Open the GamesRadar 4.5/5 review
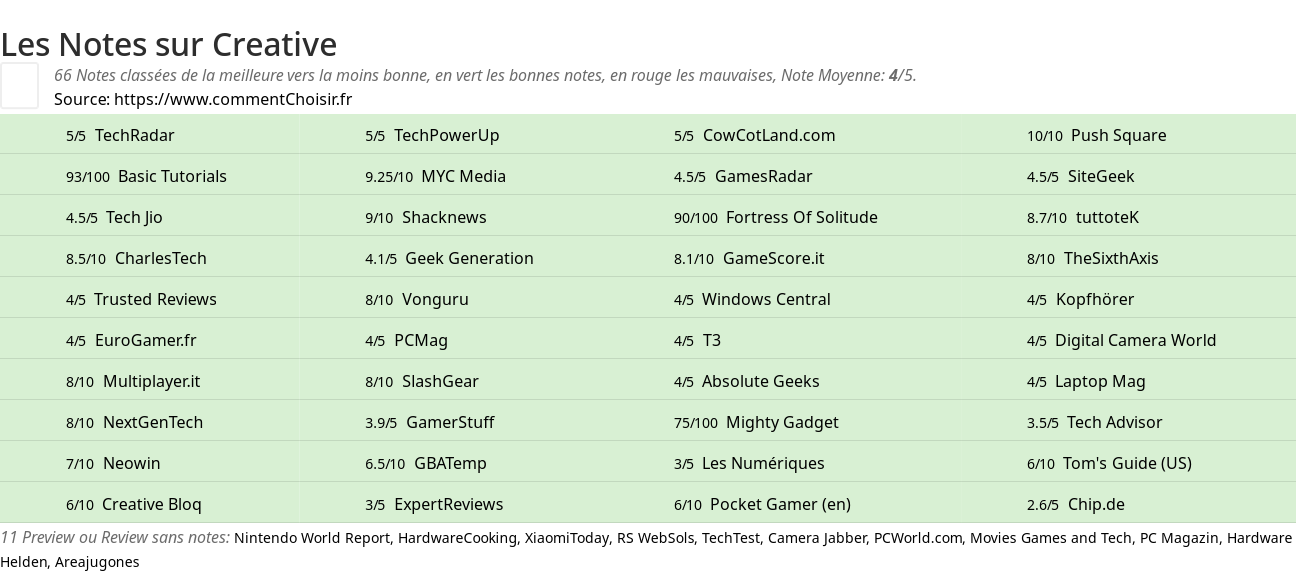Screen dimensions: 1296x572 coord(743,176)
